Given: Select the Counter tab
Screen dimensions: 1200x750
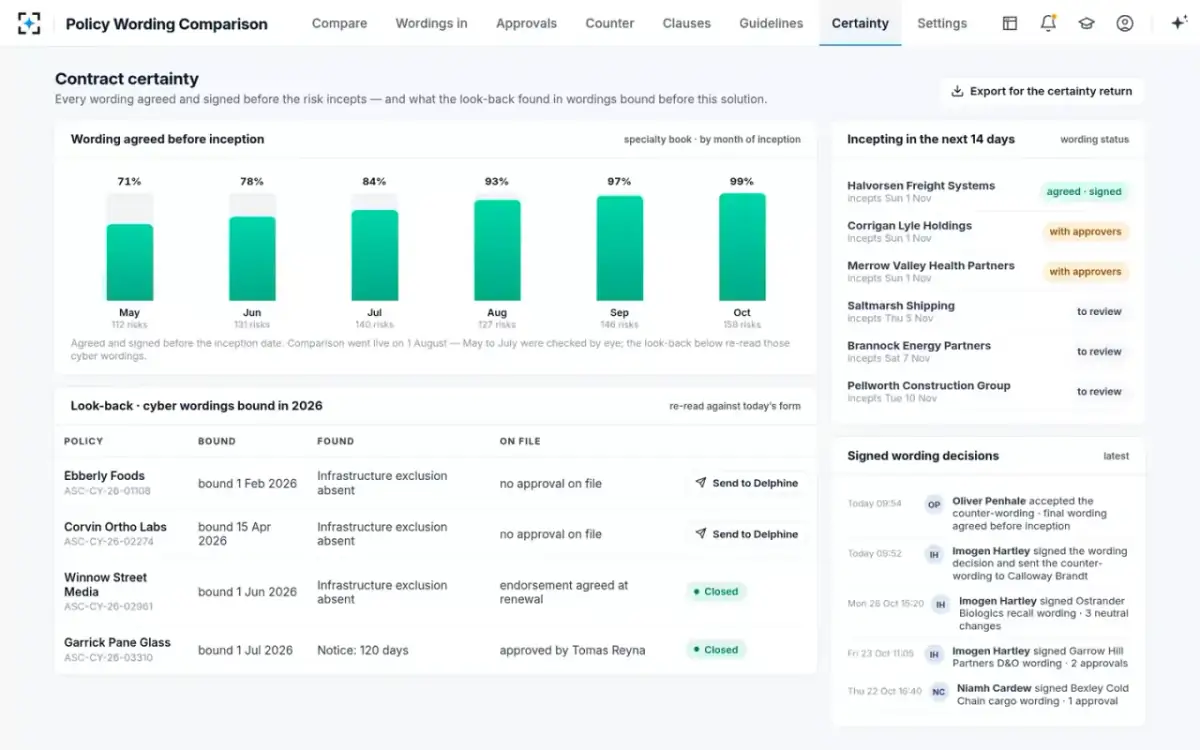Looking at the screenshot, I should coord(610,23).
